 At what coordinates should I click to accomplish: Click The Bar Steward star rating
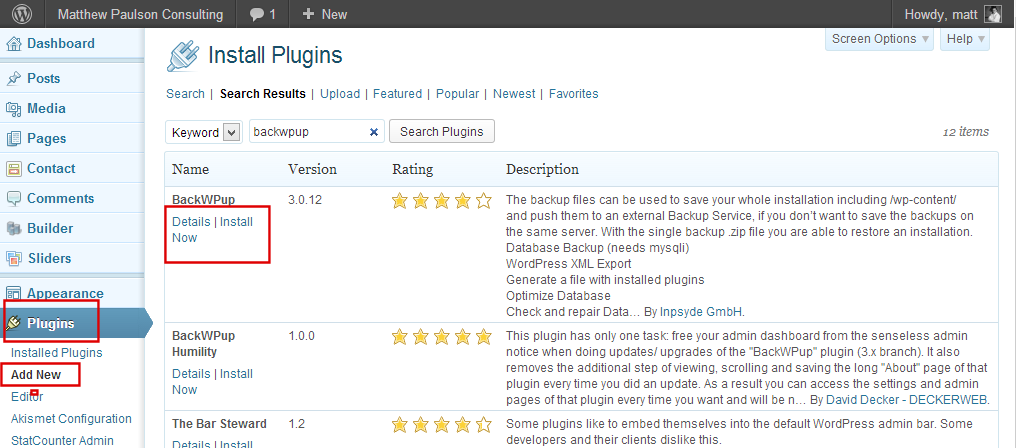[x=442, y=425]
